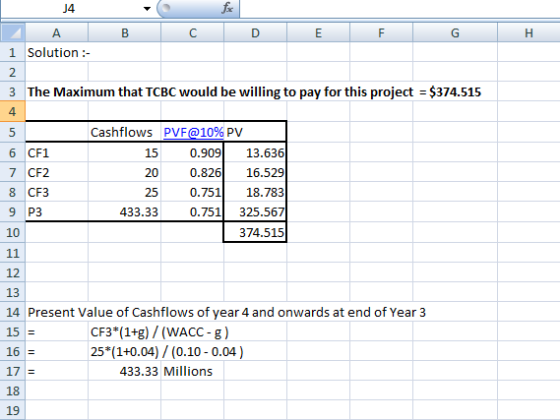This screenshot has height=420, width=560.
Task: Select row 14 header
Action: pos(12,312)
